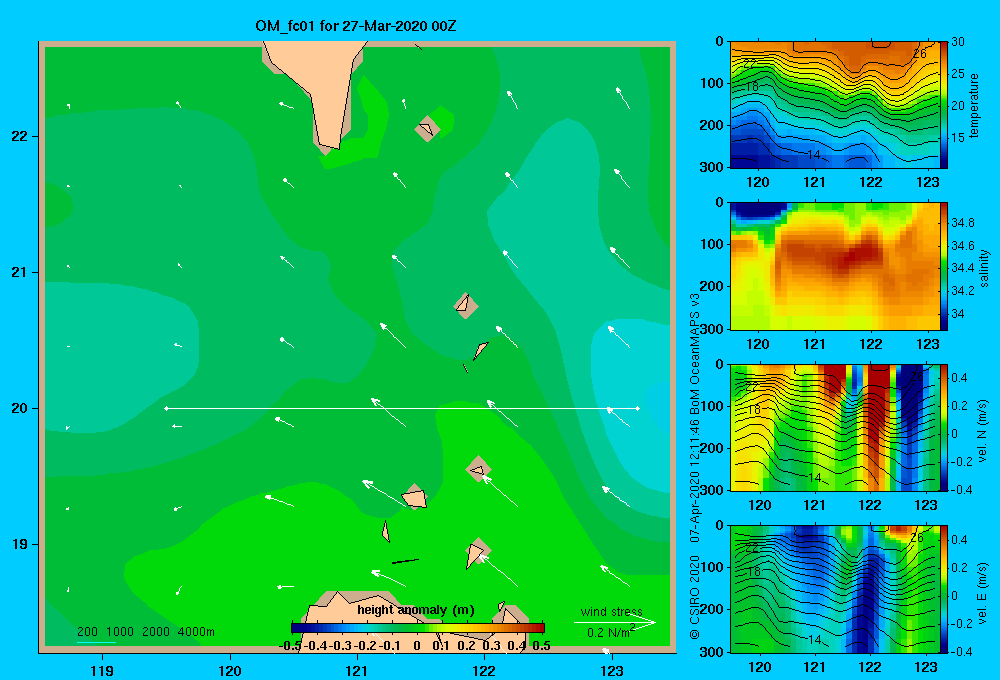The width and height of the screenshot is (1000, 680).
Task: Click the CSIRO BoM OceanMAPS copyright text
Action: coord(695,466)
